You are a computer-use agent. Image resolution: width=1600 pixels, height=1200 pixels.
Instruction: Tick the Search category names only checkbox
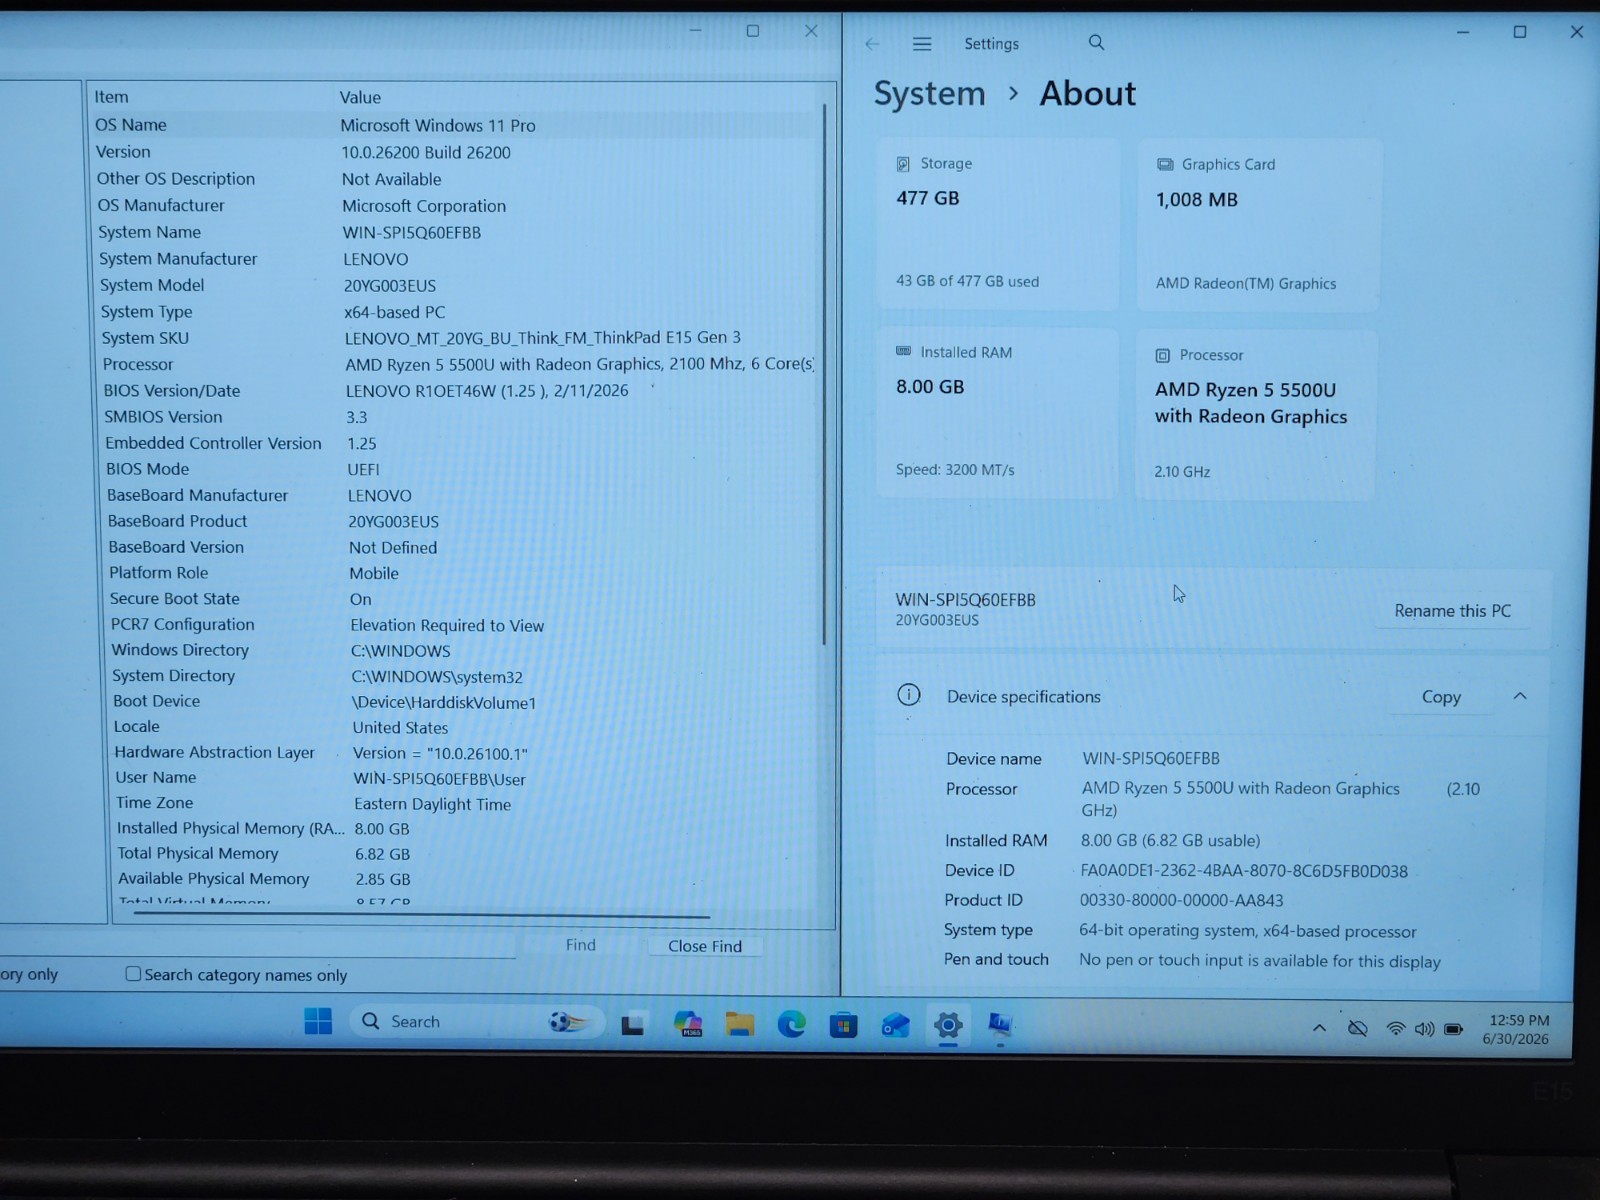133,973
